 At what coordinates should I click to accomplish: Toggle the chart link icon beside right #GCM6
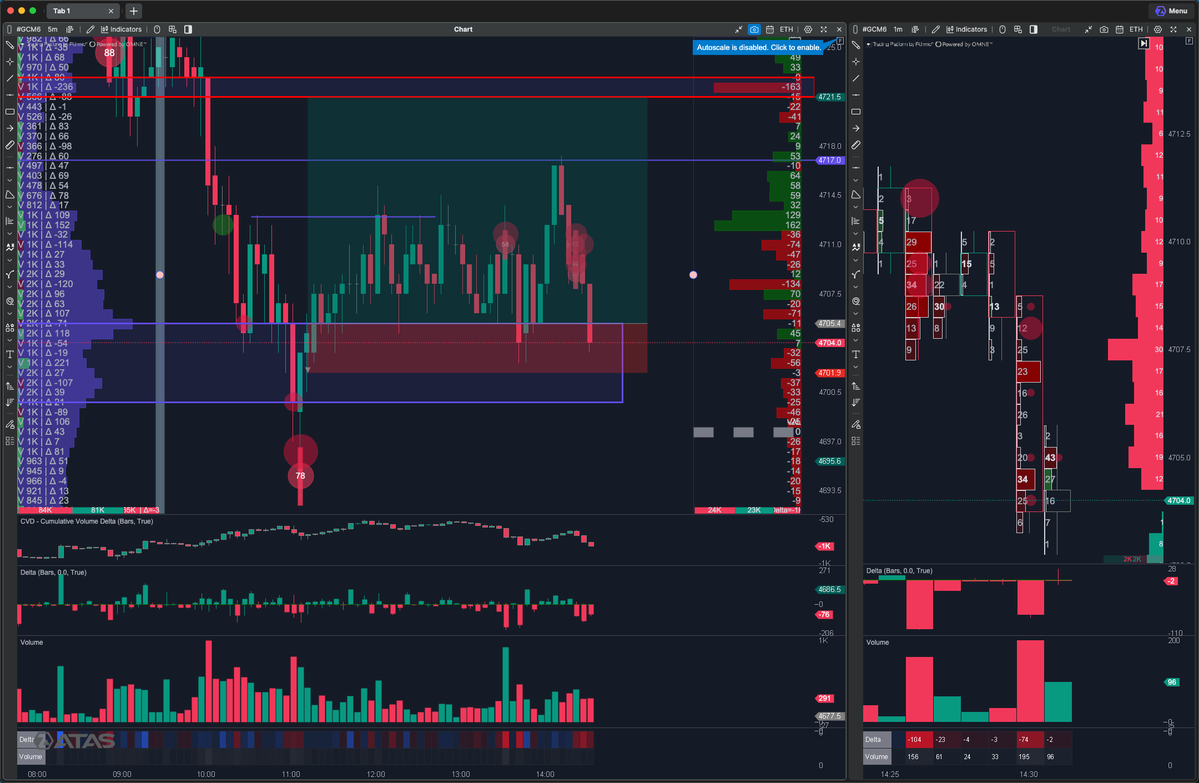[x=856, y=29]
